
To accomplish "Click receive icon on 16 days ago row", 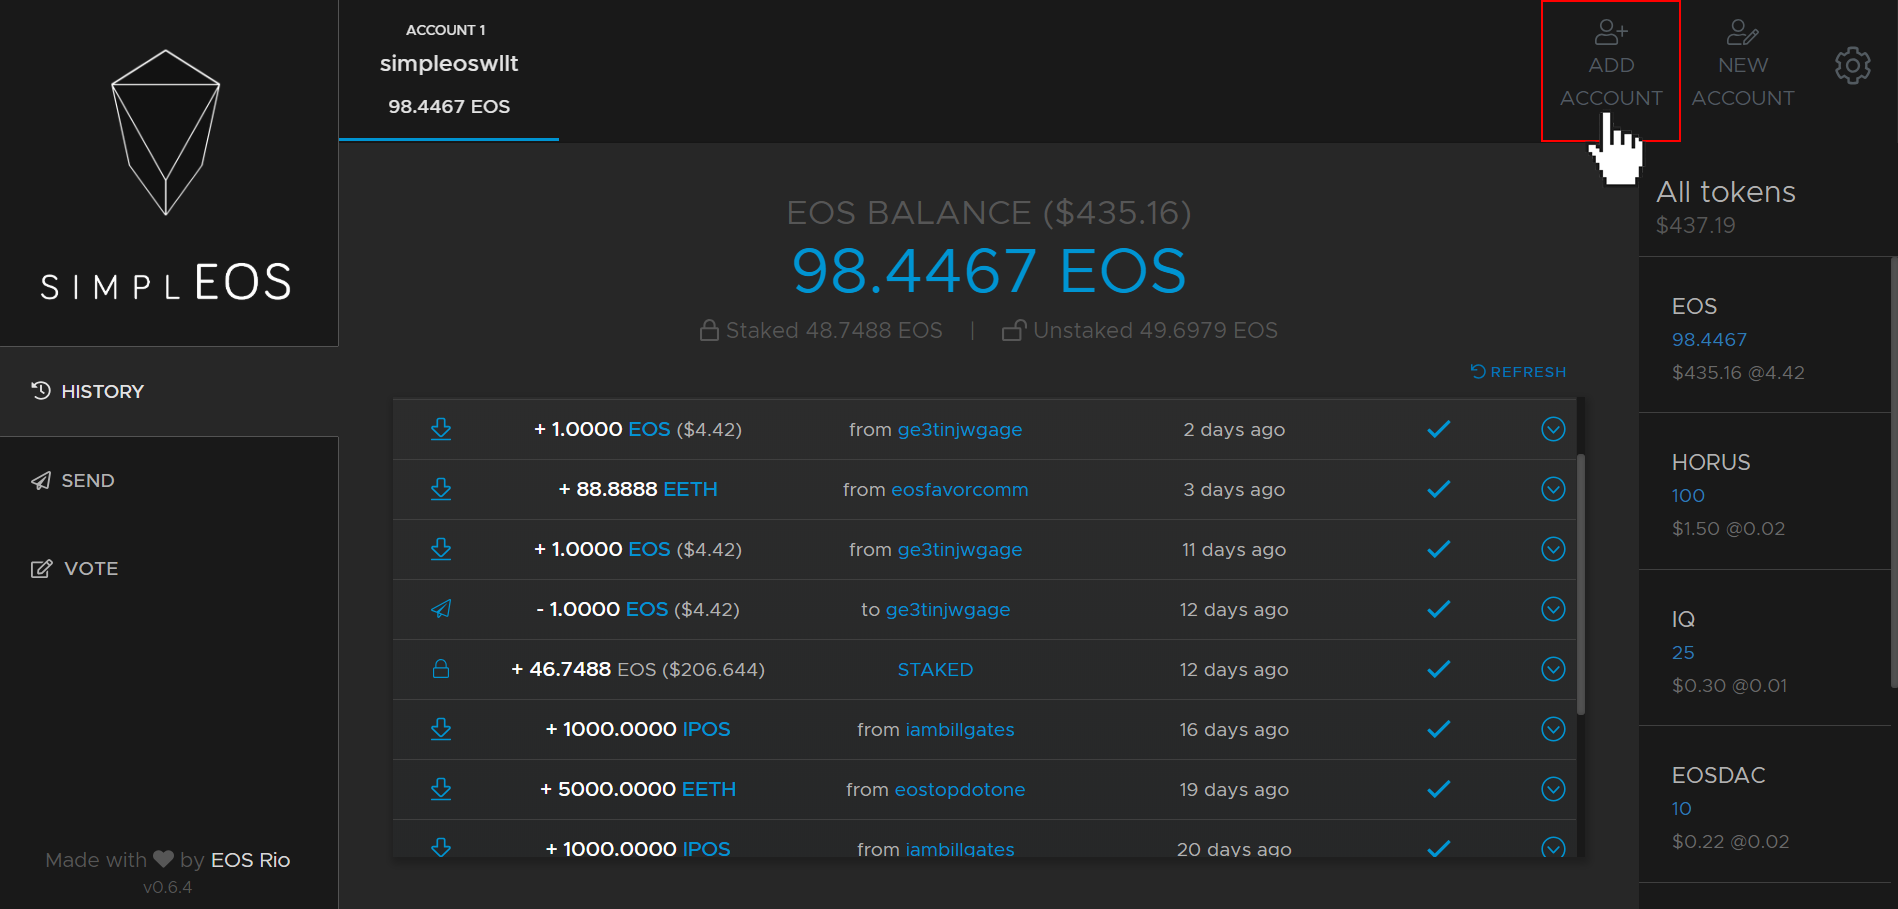I will pos(441,729).
